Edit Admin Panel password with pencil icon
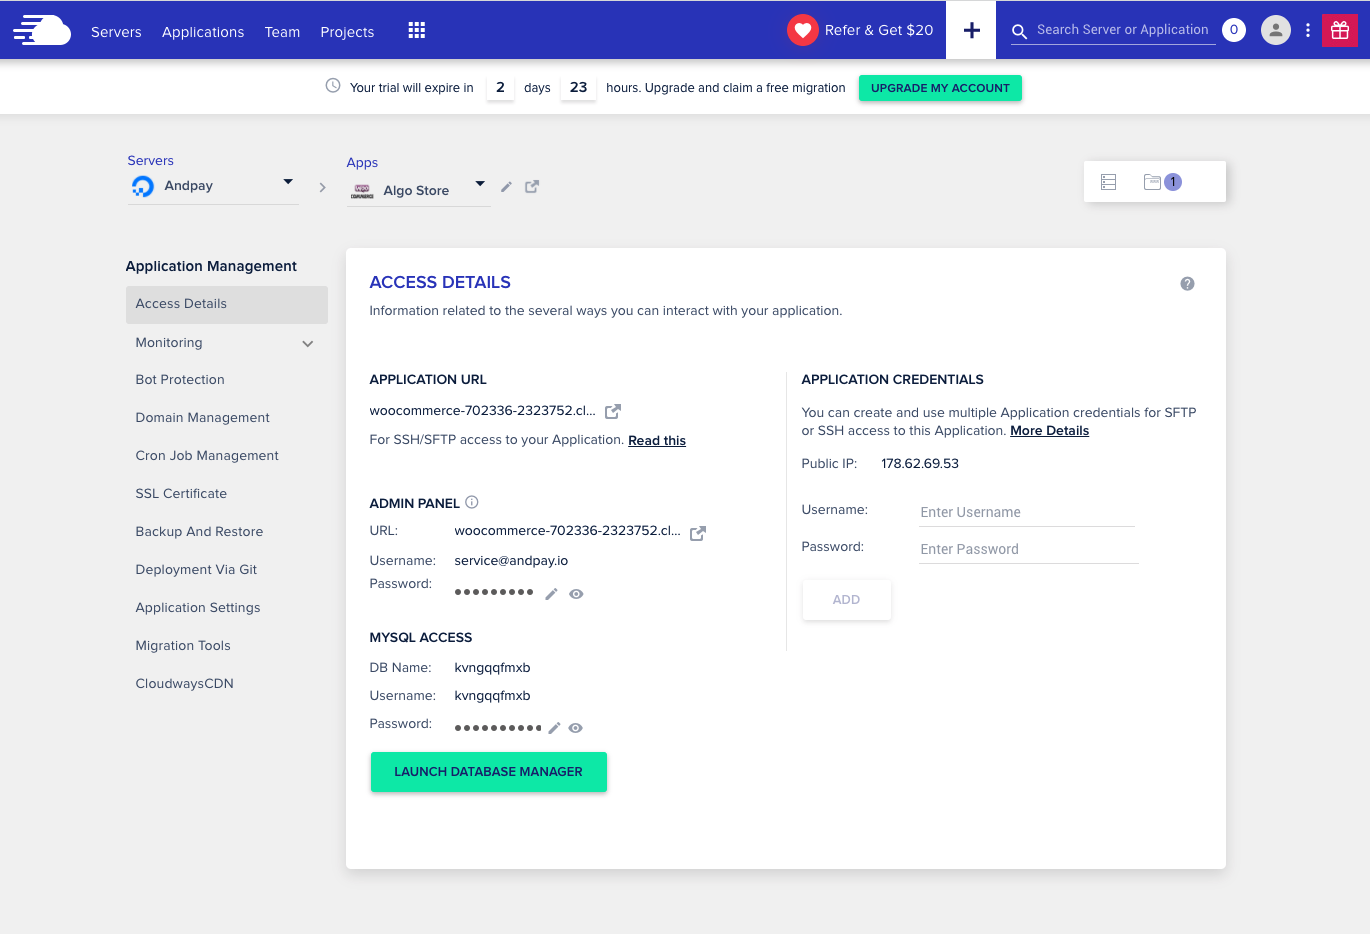The width and height of the screenshot is (1370, 934). [x=551, y=594]
